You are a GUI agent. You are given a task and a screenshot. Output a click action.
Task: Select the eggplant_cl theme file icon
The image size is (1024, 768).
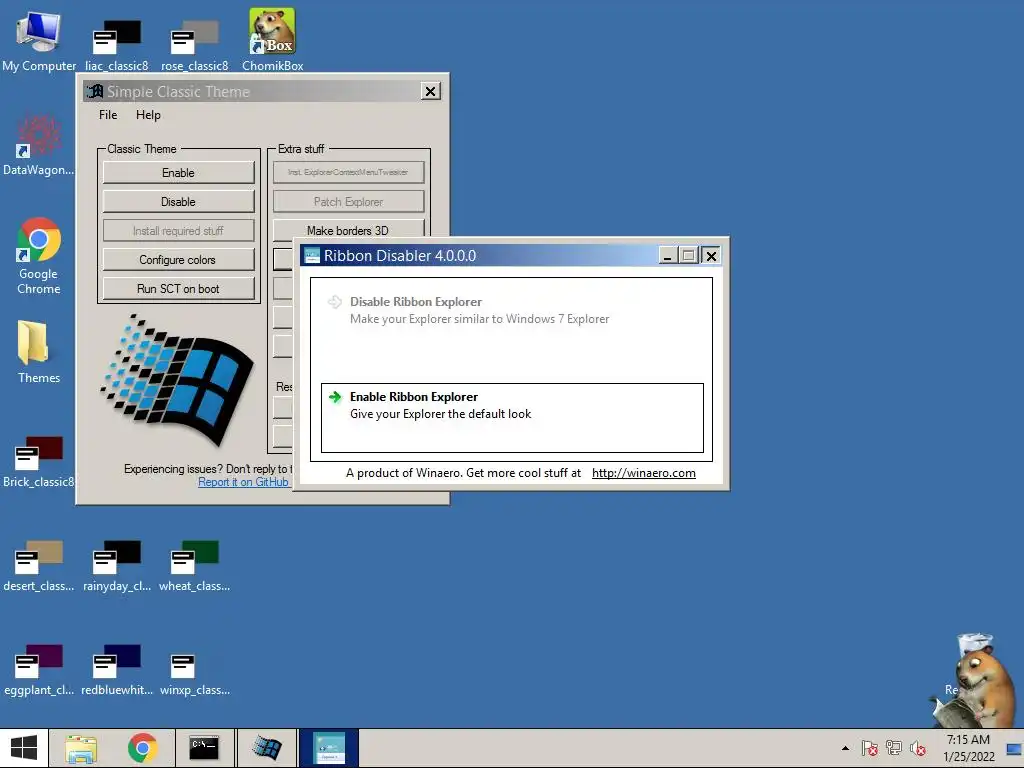[x=39, y=670]
